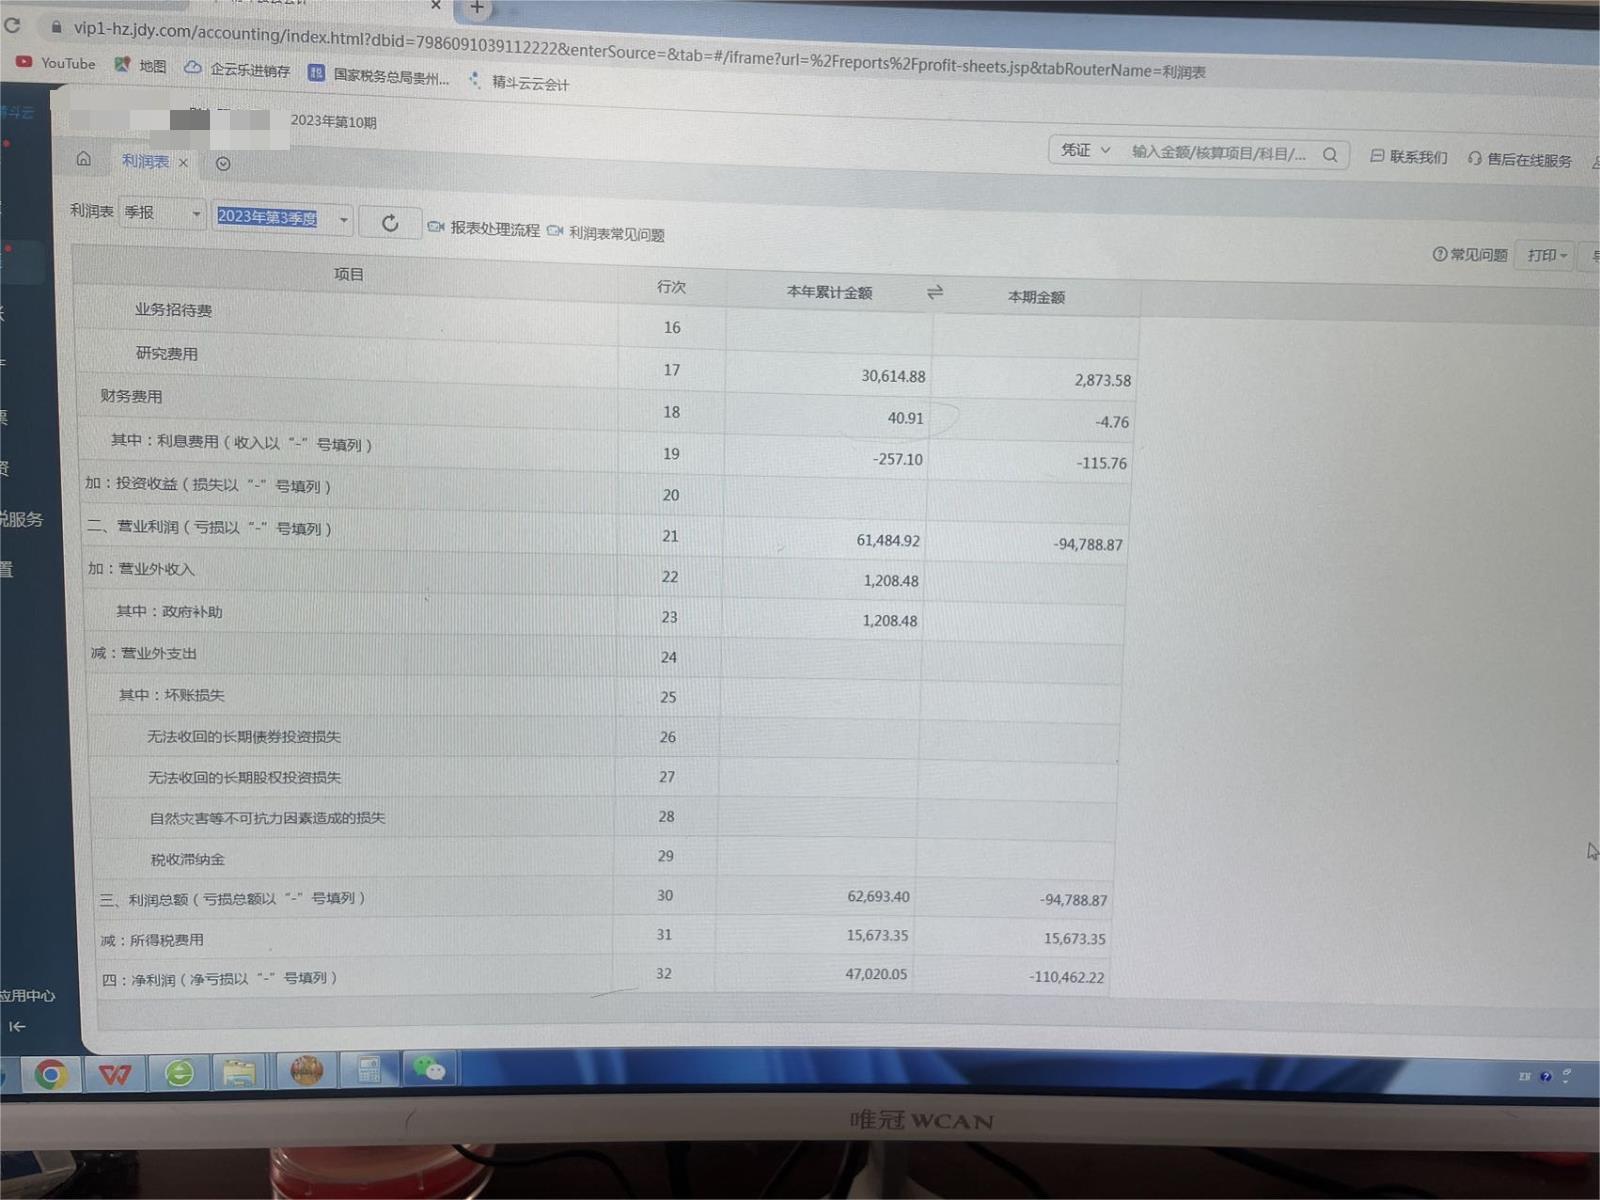Screen dimensions: 1600x1200
Task: Reload the browser page
Action: [12, 25]
